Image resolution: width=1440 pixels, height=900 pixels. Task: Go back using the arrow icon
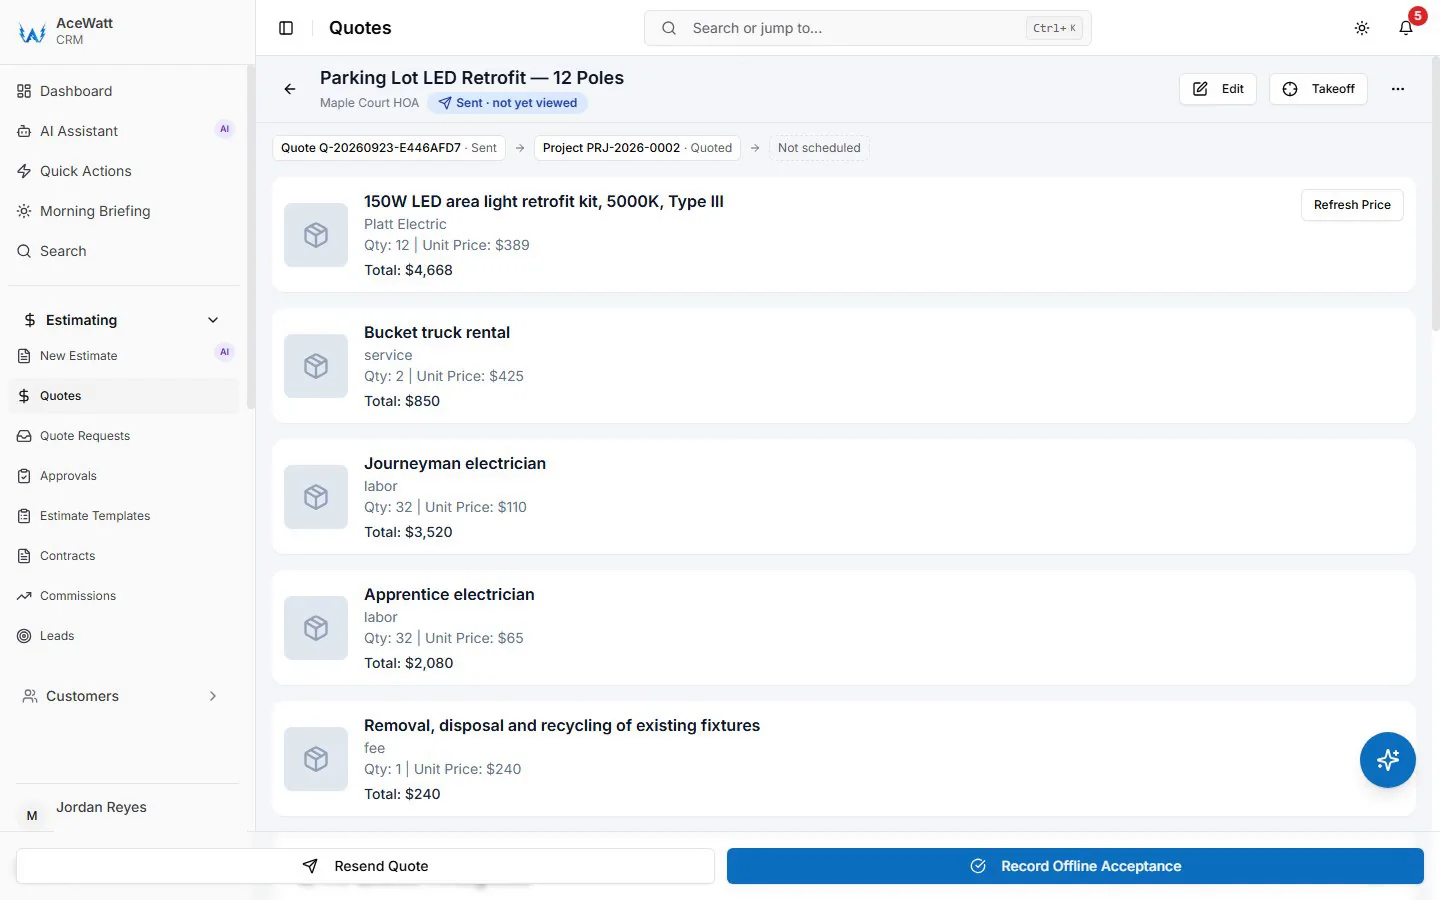click(x=290, y=89)
